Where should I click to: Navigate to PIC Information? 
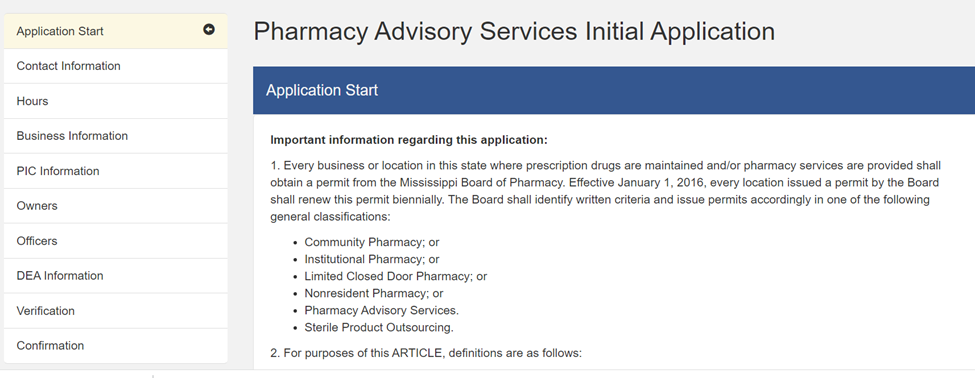[116, 171]
